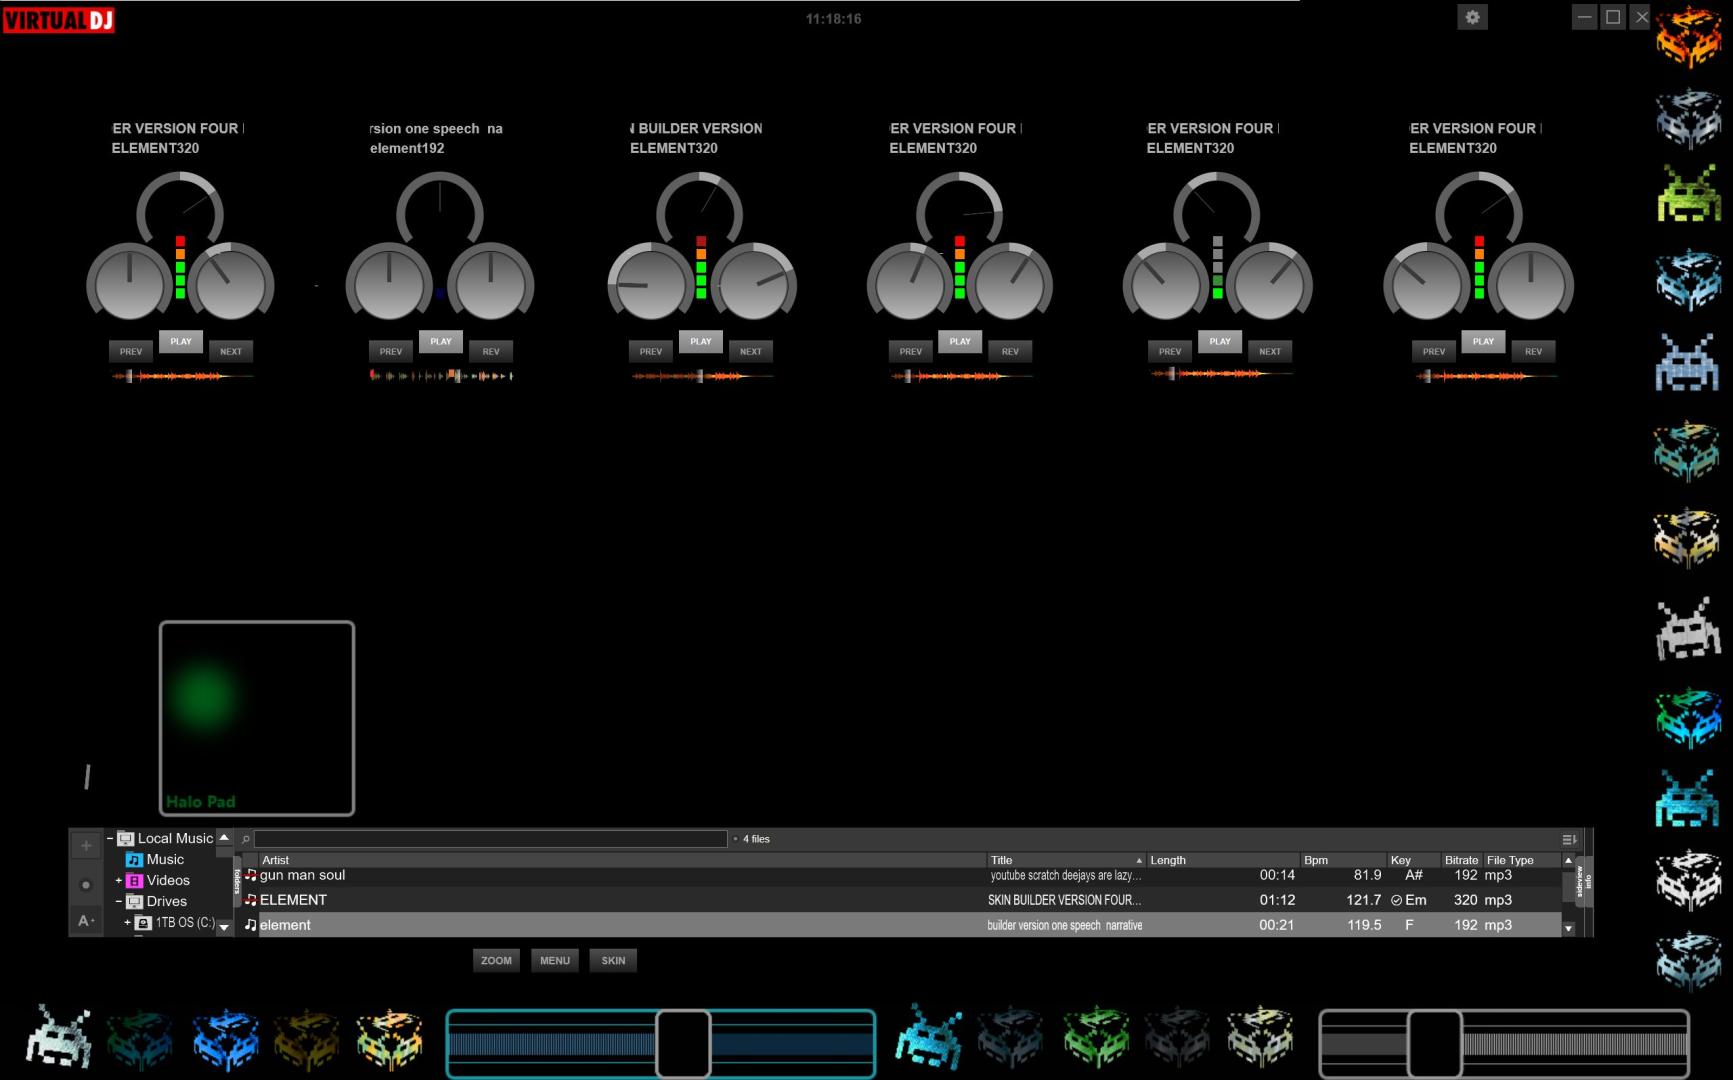Click the 11:18:16 clock display

833,19
